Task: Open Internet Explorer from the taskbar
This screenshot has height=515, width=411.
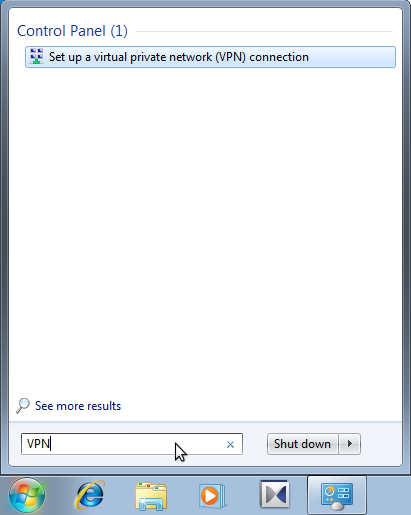Action: point(90,495)
